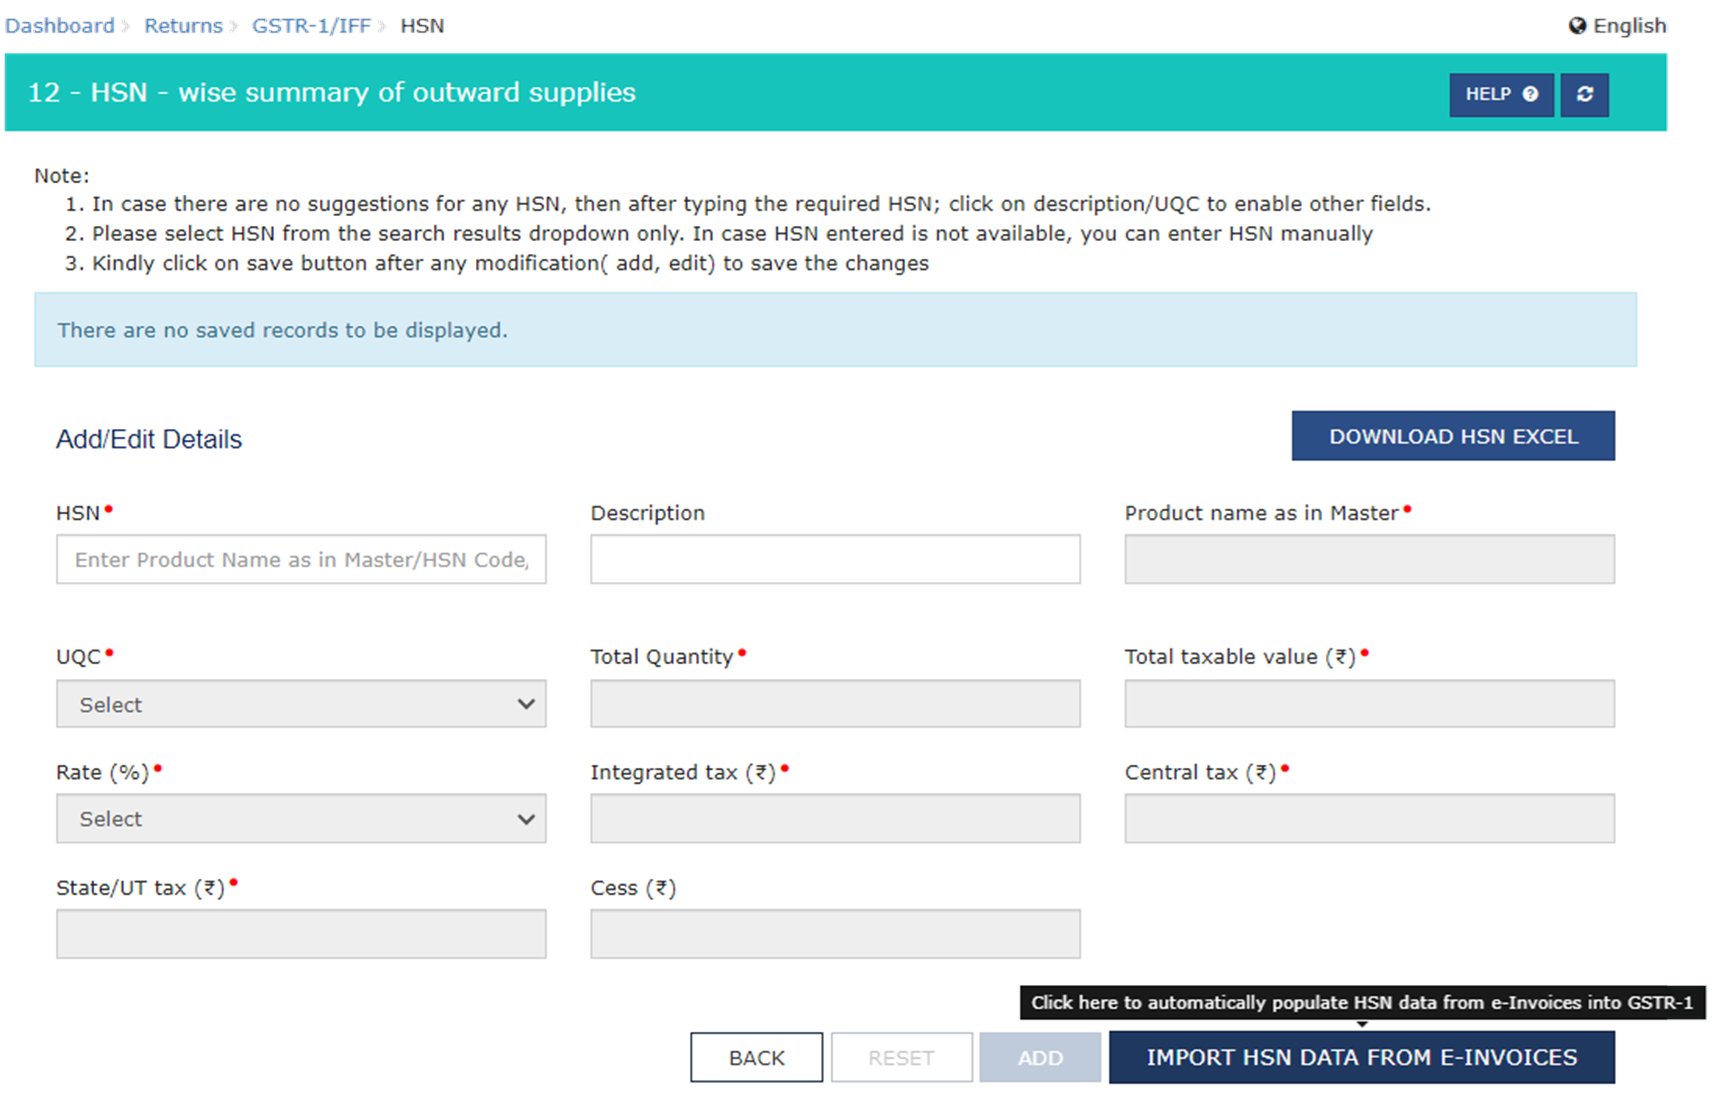Focus the Integrated tax input field
The height and width of the screenshot is (1101, 1720).
pos(835,819)
